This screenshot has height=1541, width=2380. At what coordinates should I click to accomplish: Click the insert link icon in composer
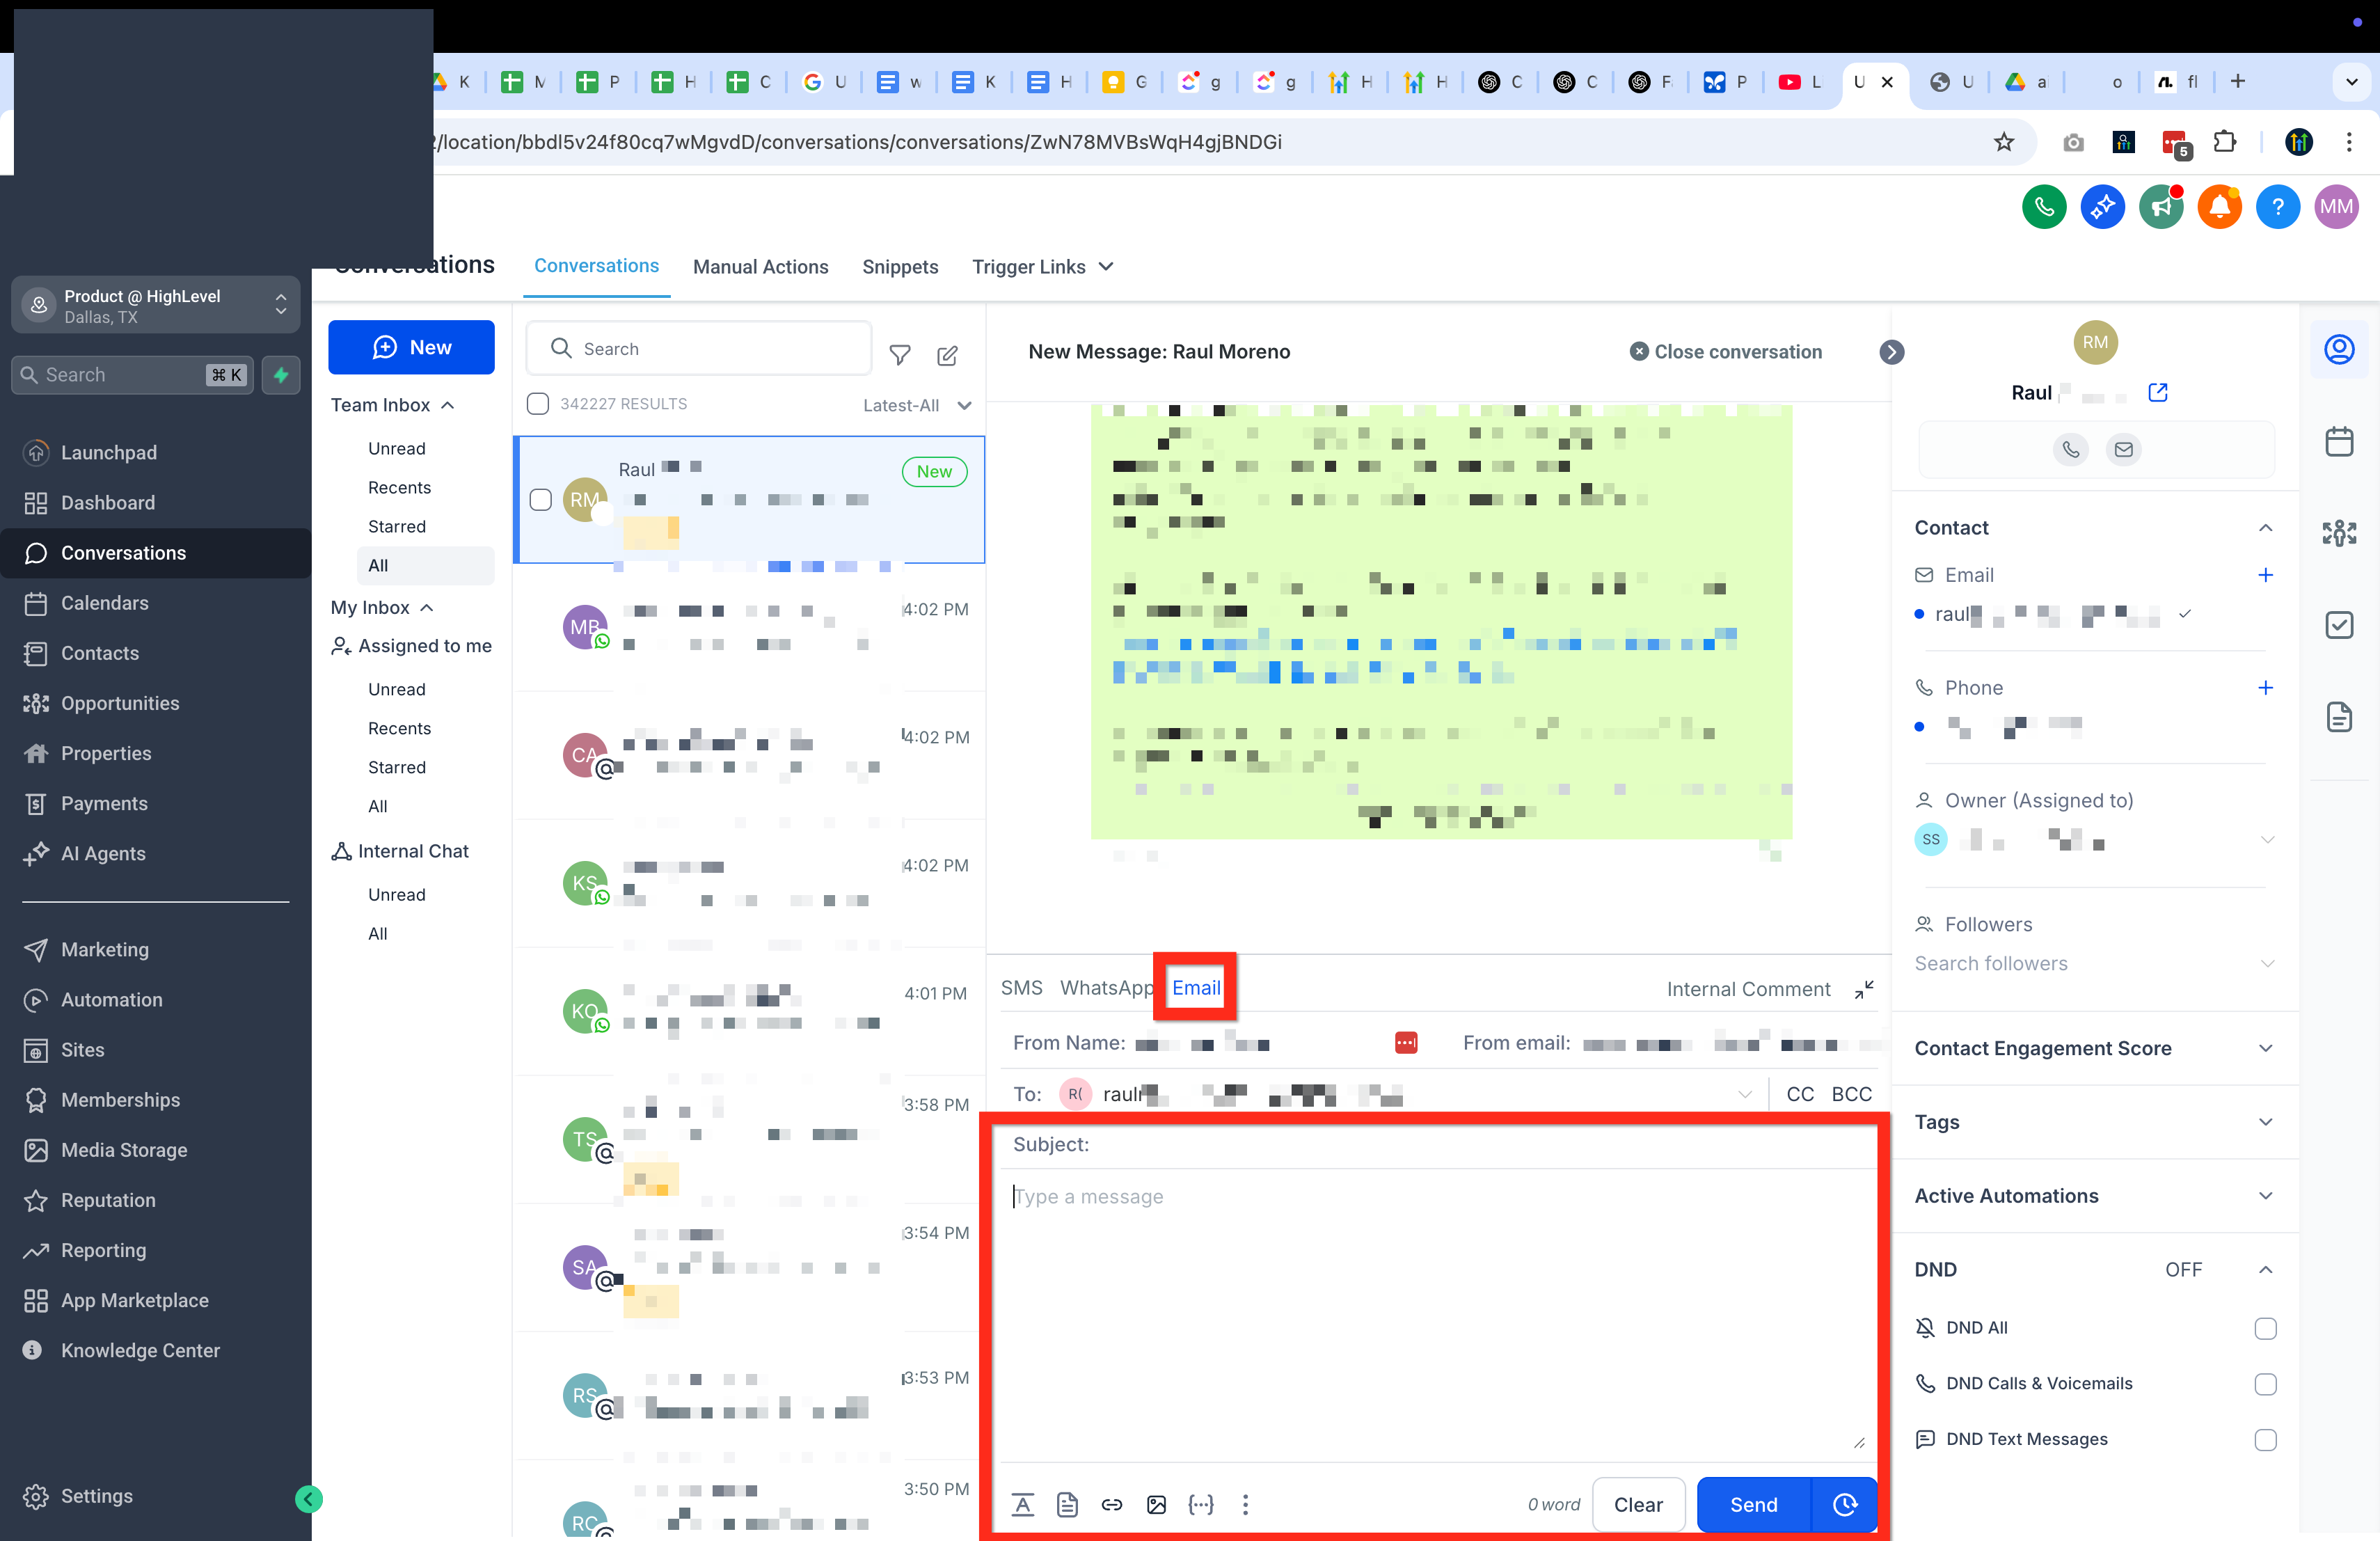point(1112,1504)
